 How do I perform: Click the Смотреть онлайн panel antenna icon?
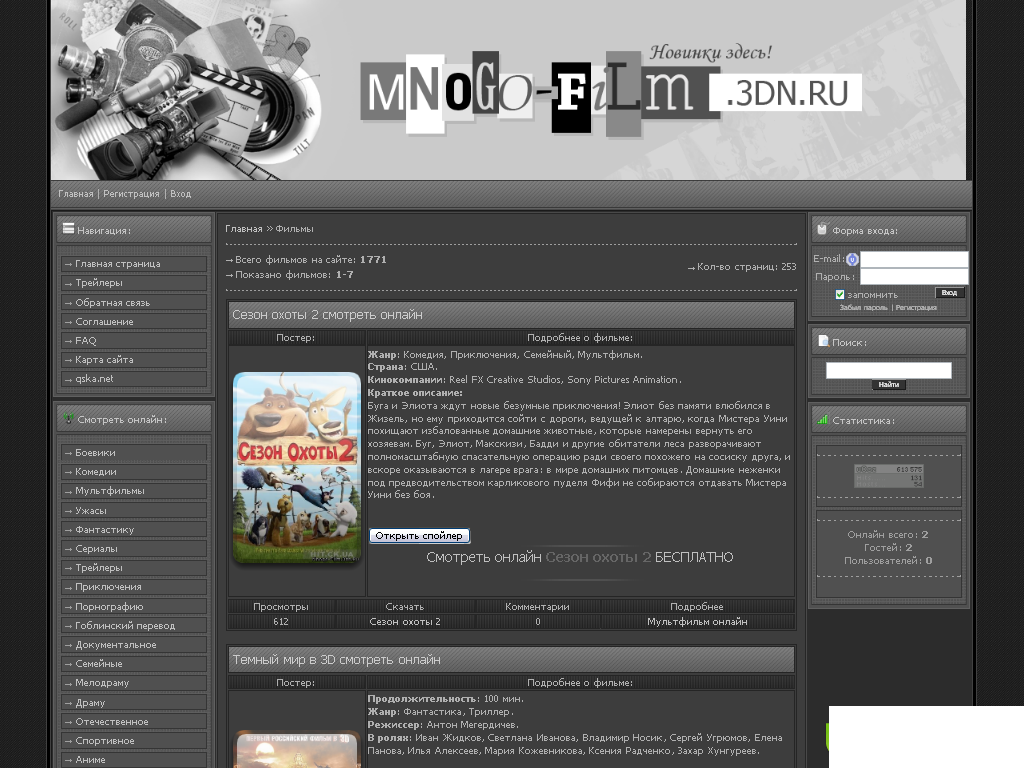tap(68, 418)
